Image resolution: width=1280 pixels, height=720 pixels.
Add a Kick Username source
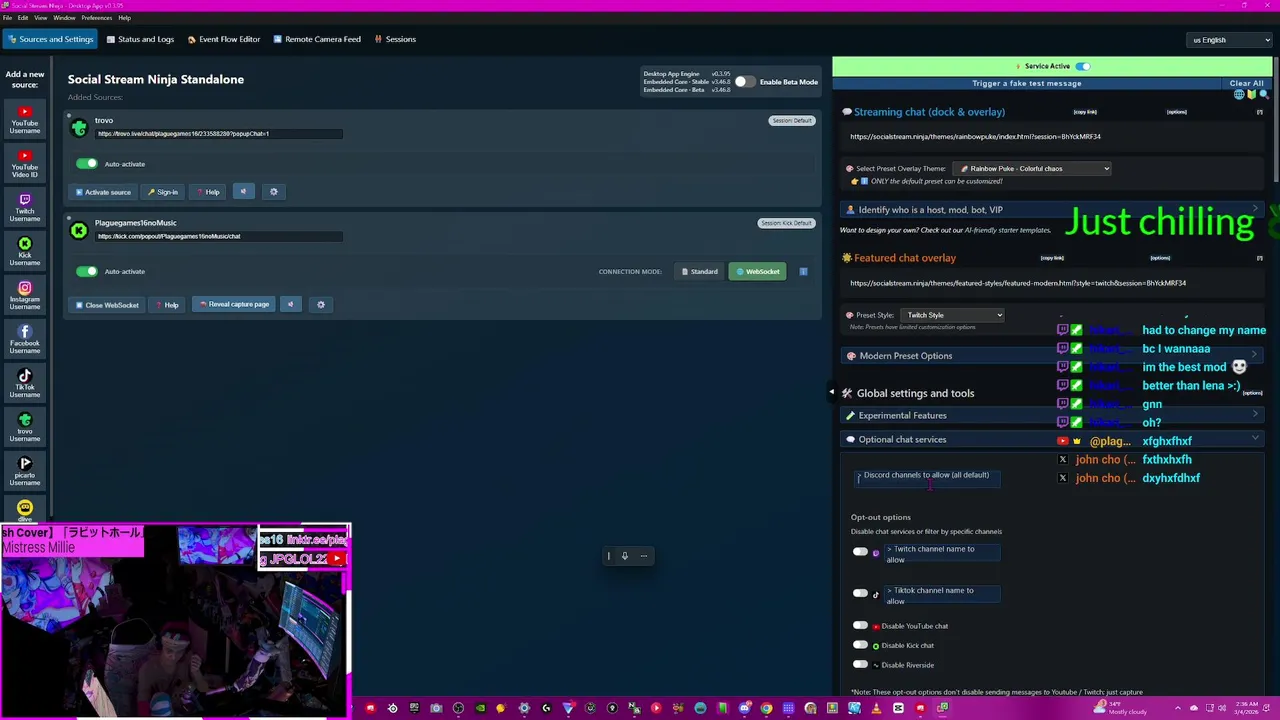click(x=25, y=252)
